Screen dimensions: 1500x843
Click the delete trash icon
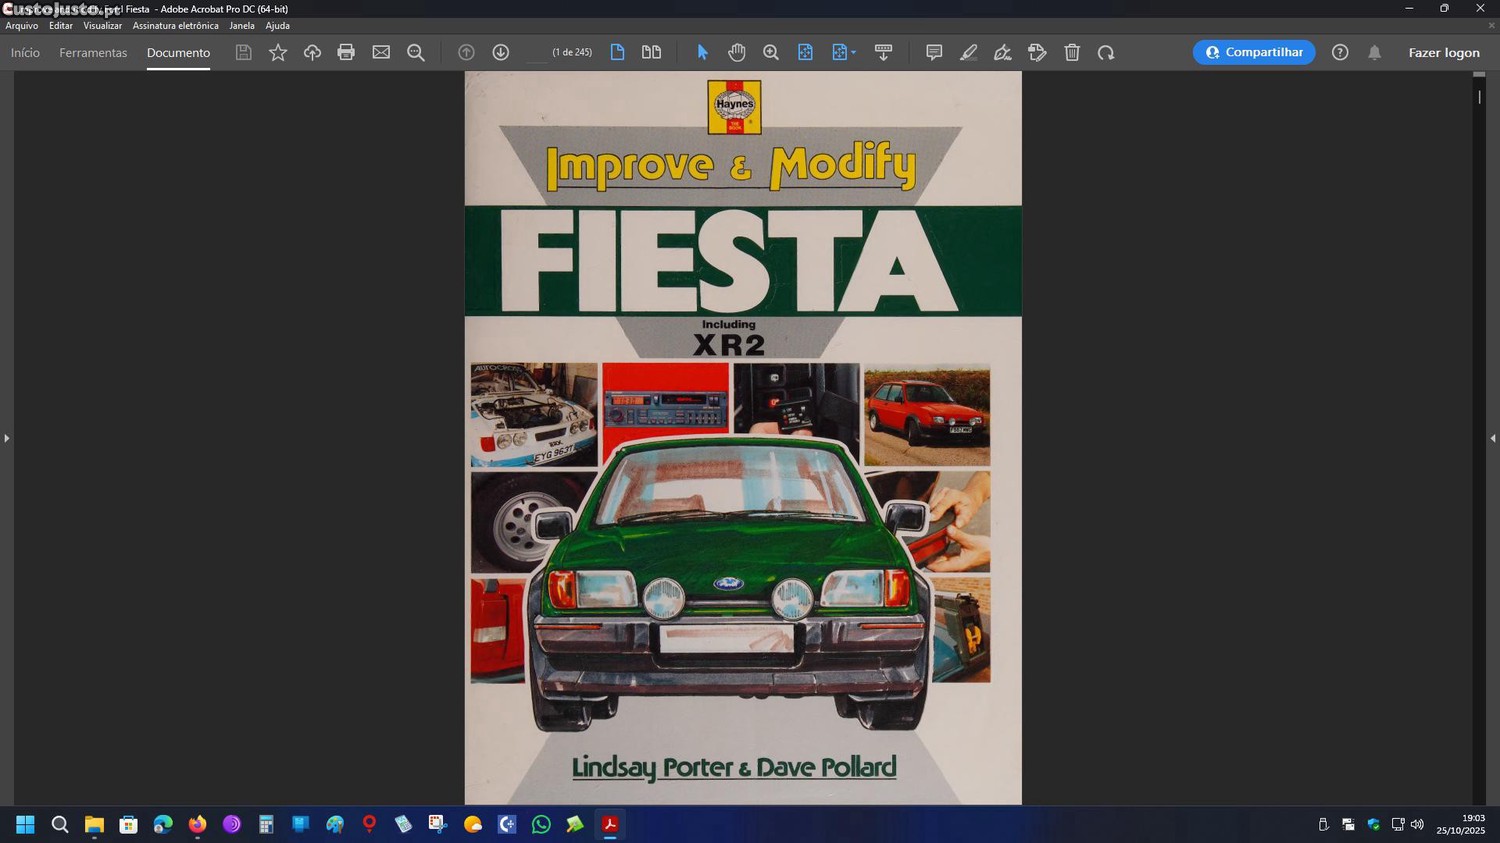1072,52
